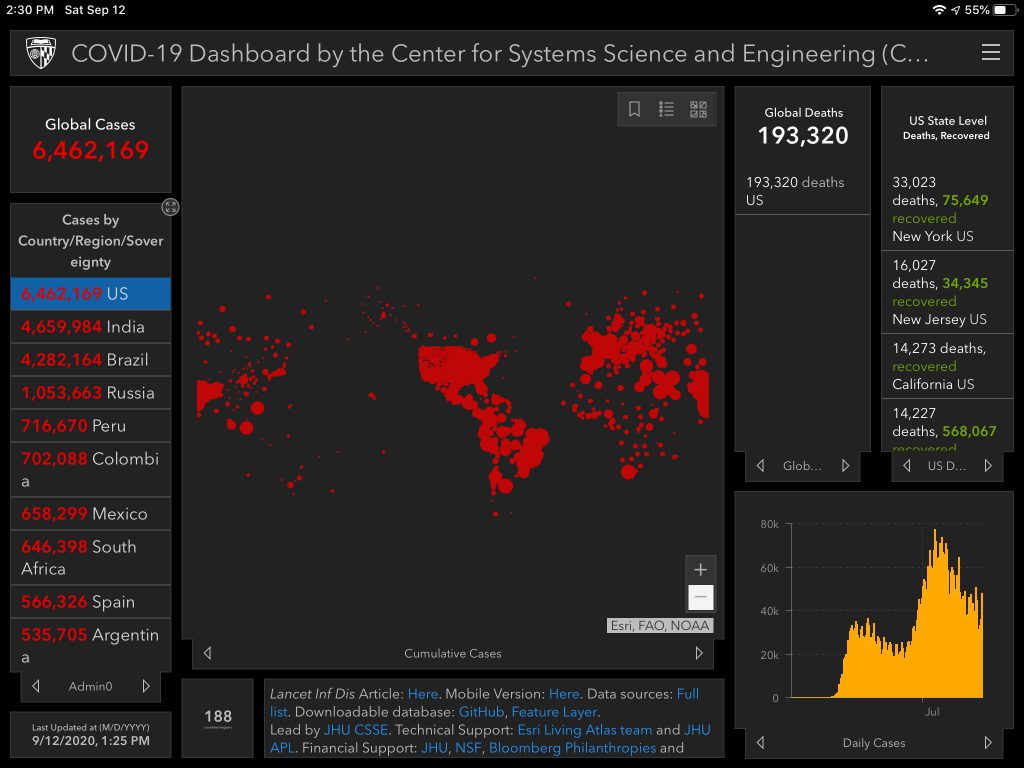
Task: Go to next Admin0 list view
Action: (x=146, y=686)
